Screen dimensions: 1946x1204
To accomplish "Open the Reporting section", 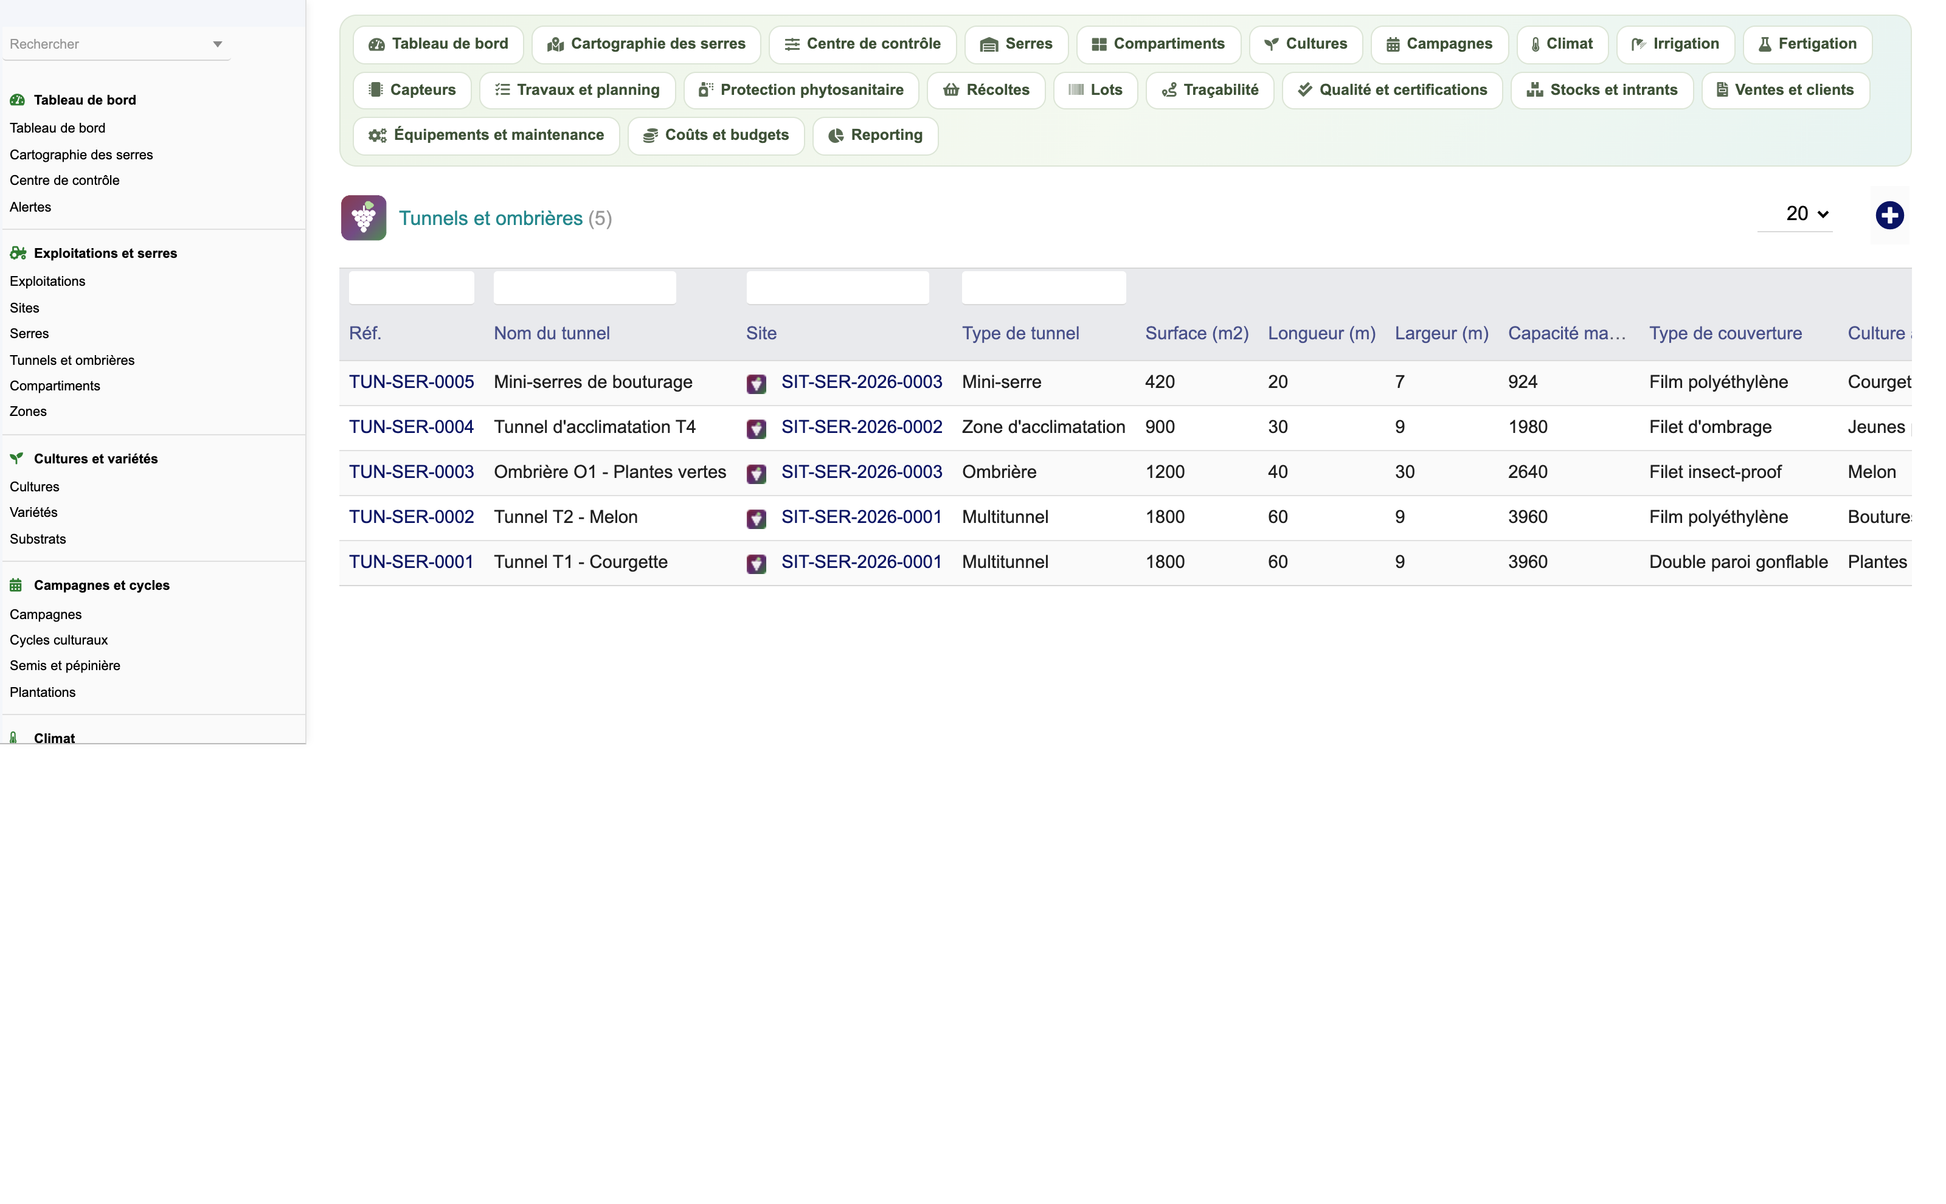I will point(875,135).
